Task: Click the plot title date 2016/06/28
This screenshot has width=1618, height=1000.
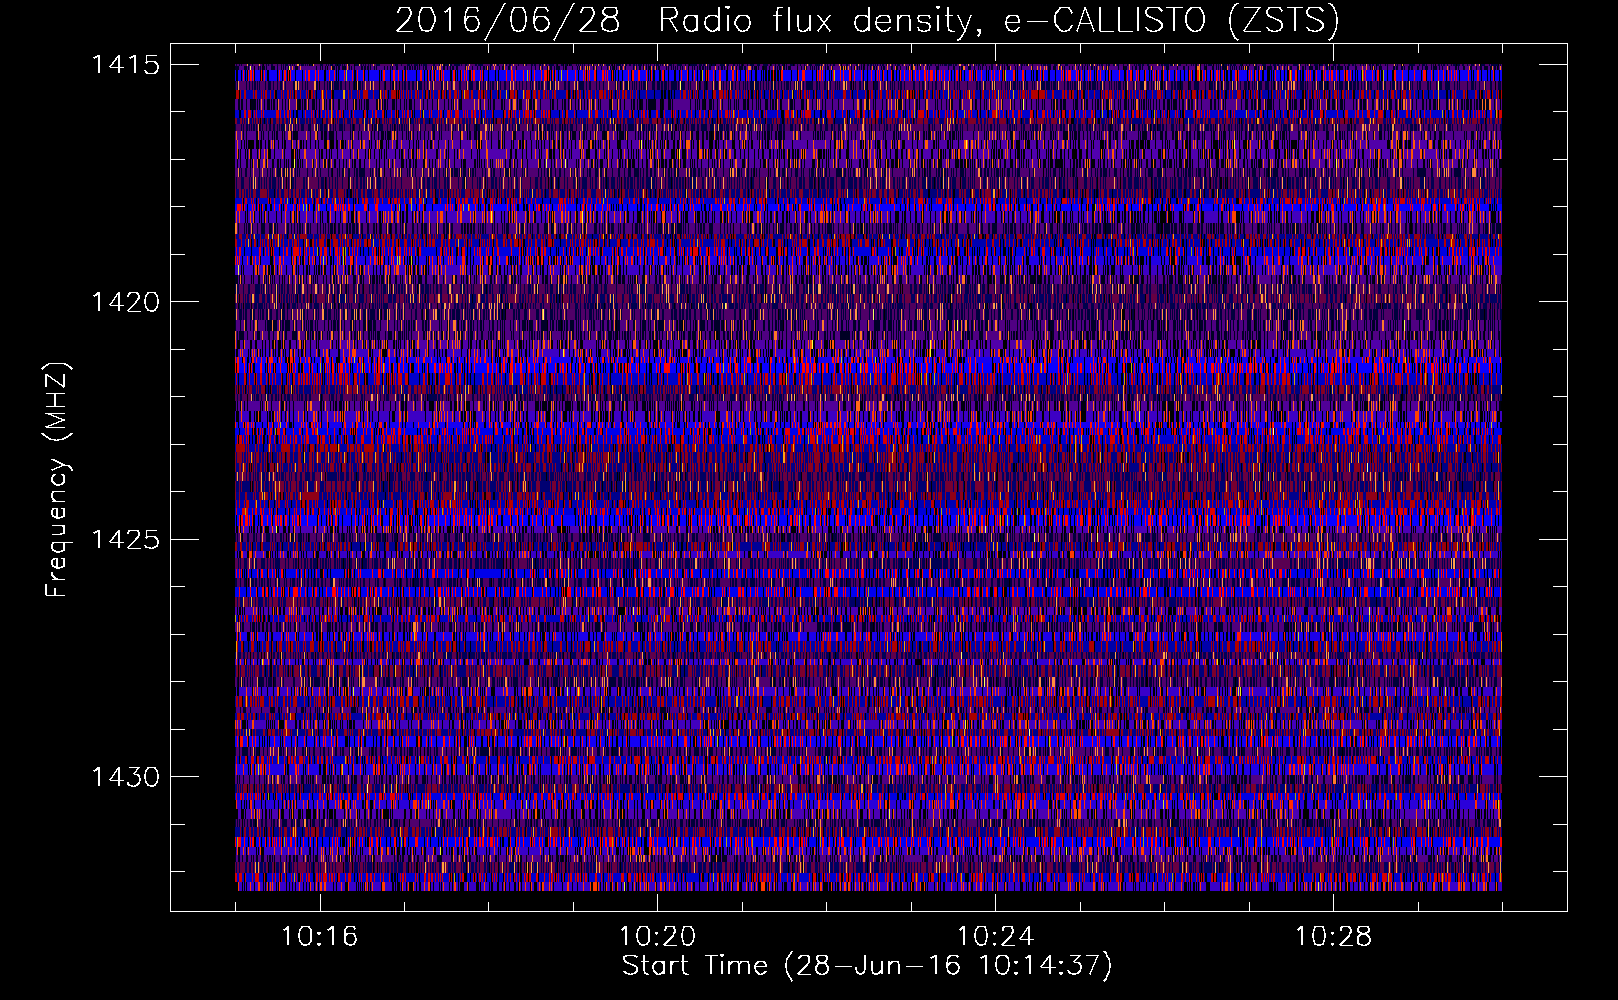Action: click(507, 20)
